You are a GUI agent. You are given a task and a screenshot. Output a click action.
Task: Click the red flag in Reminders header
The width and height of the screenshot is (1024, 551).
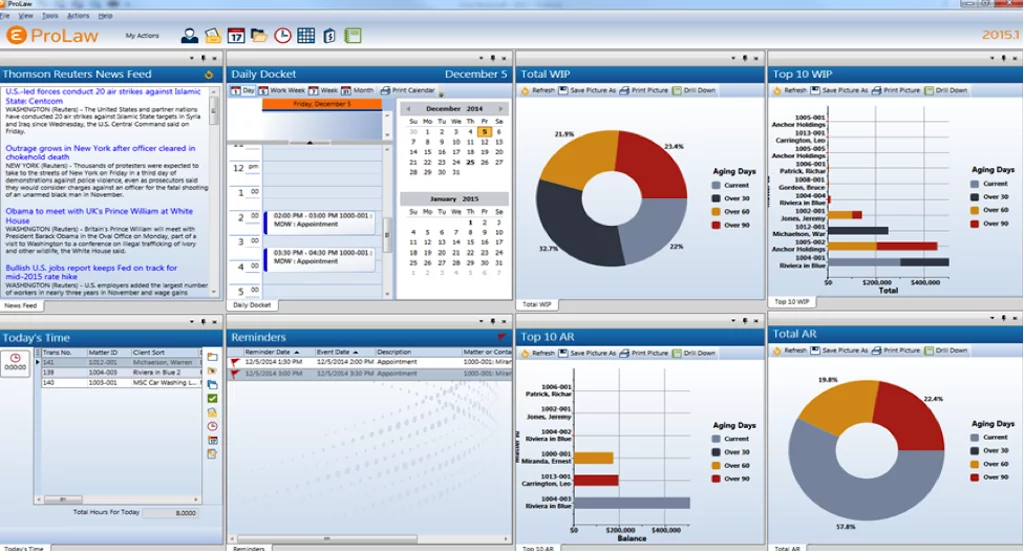[x=501, y=338]
